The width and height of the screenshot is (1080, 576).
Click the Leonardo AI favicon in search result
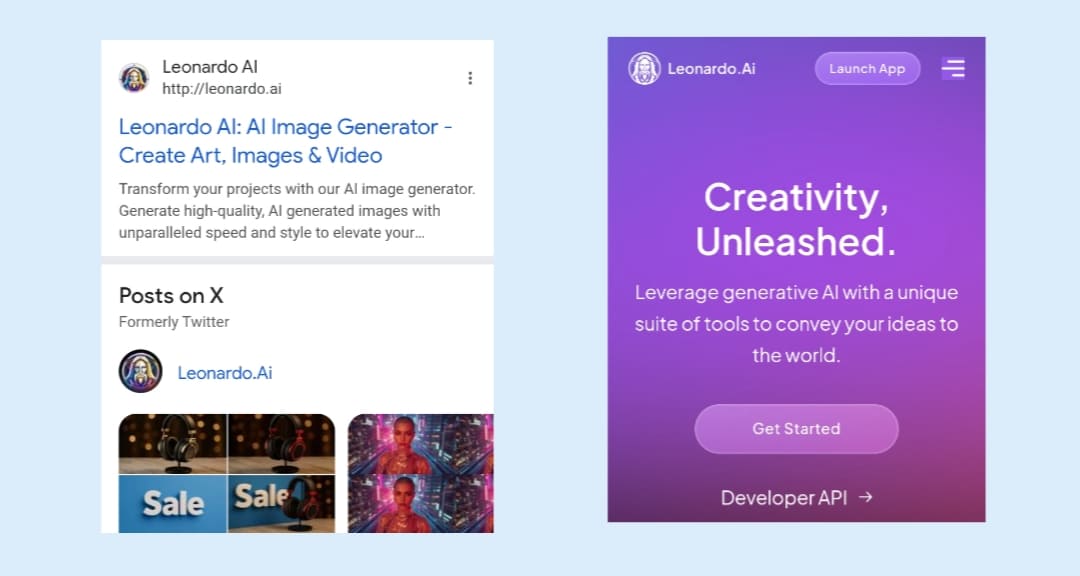[x=134, y=78]
